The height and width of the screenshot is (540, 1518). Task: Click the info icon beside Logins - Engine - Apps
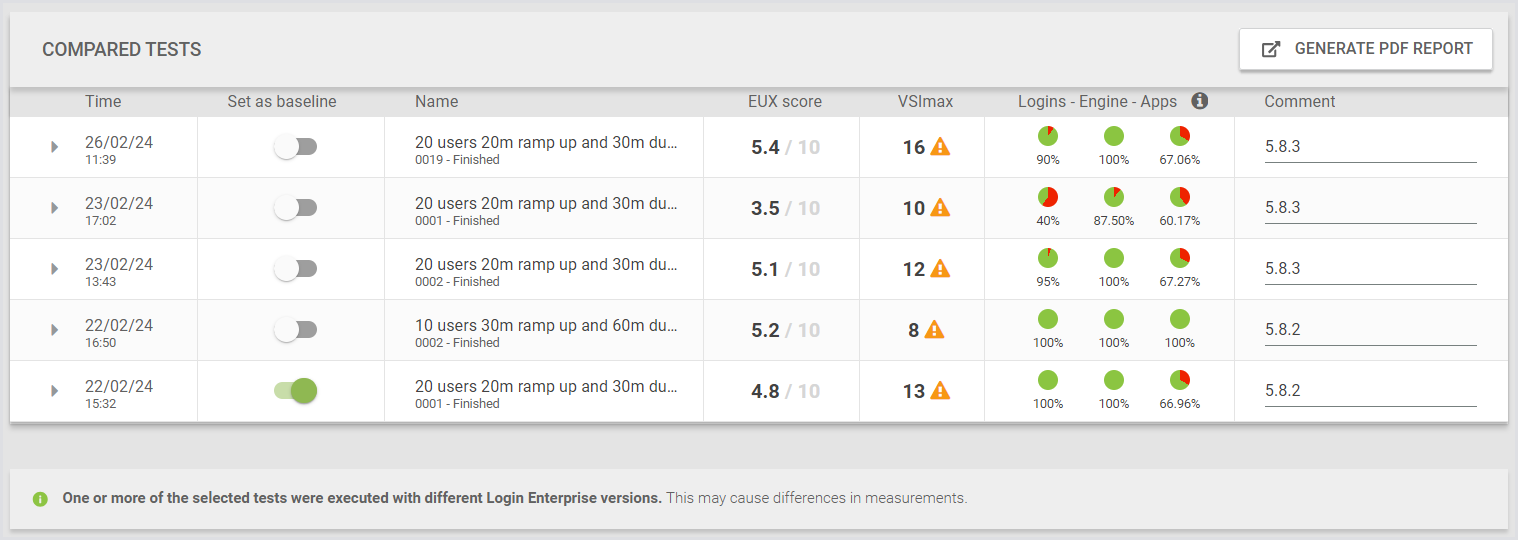click(1200, 101)
